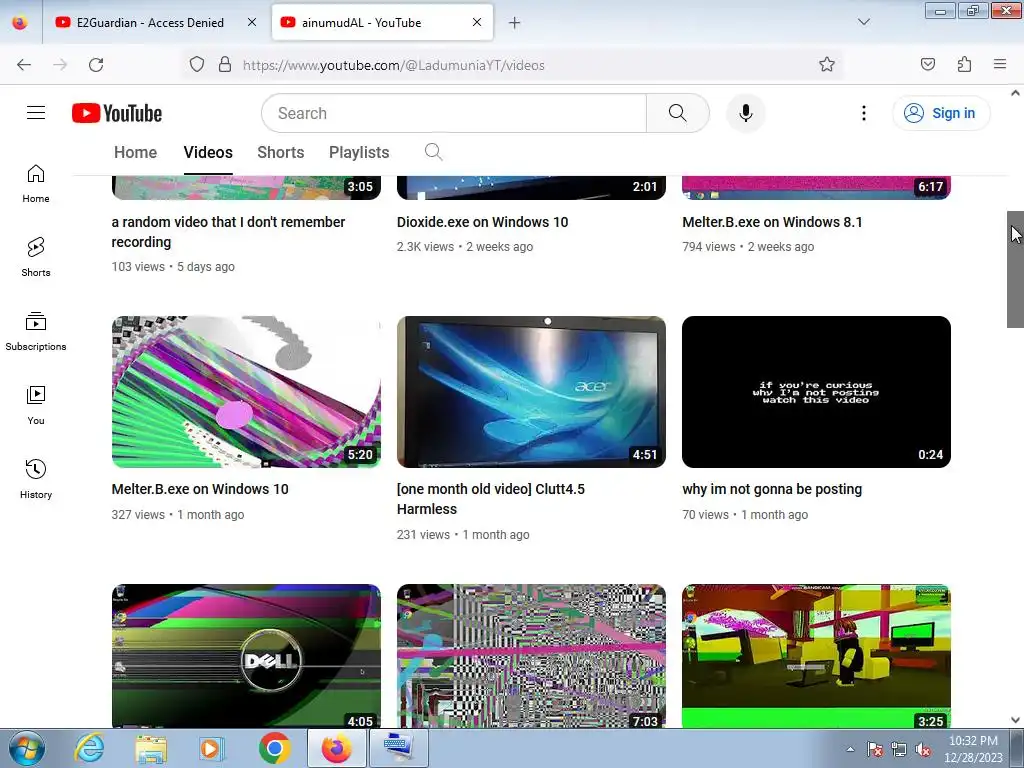1024x768 pixels.
Task: Open channel Videos tab
Action: coord(208,152)
